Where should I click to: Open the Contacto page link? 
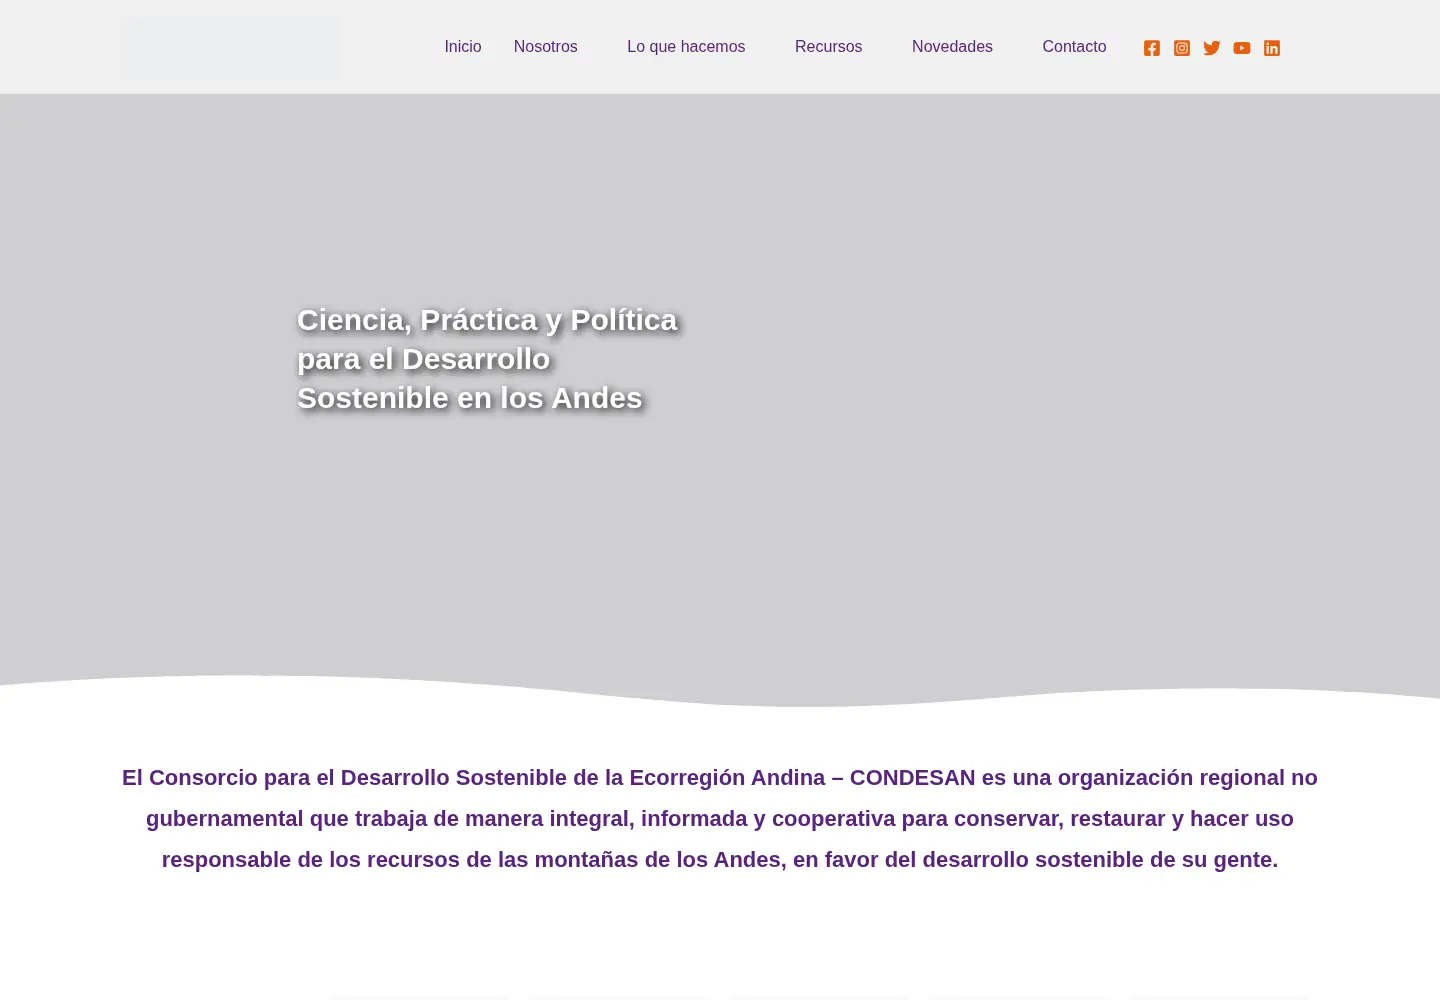(1074, 47)
